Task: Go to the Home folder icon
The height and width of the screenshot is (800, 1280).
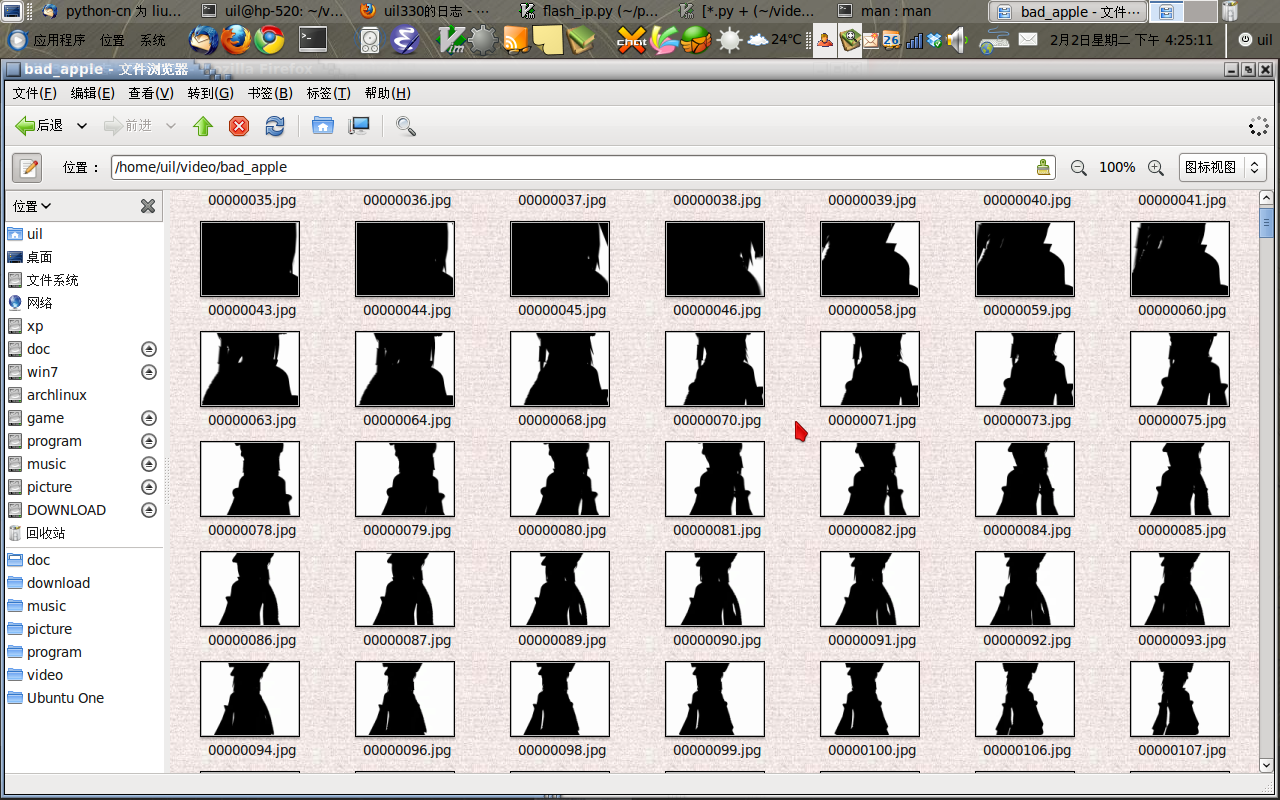Action: click(x=322, y=126)
